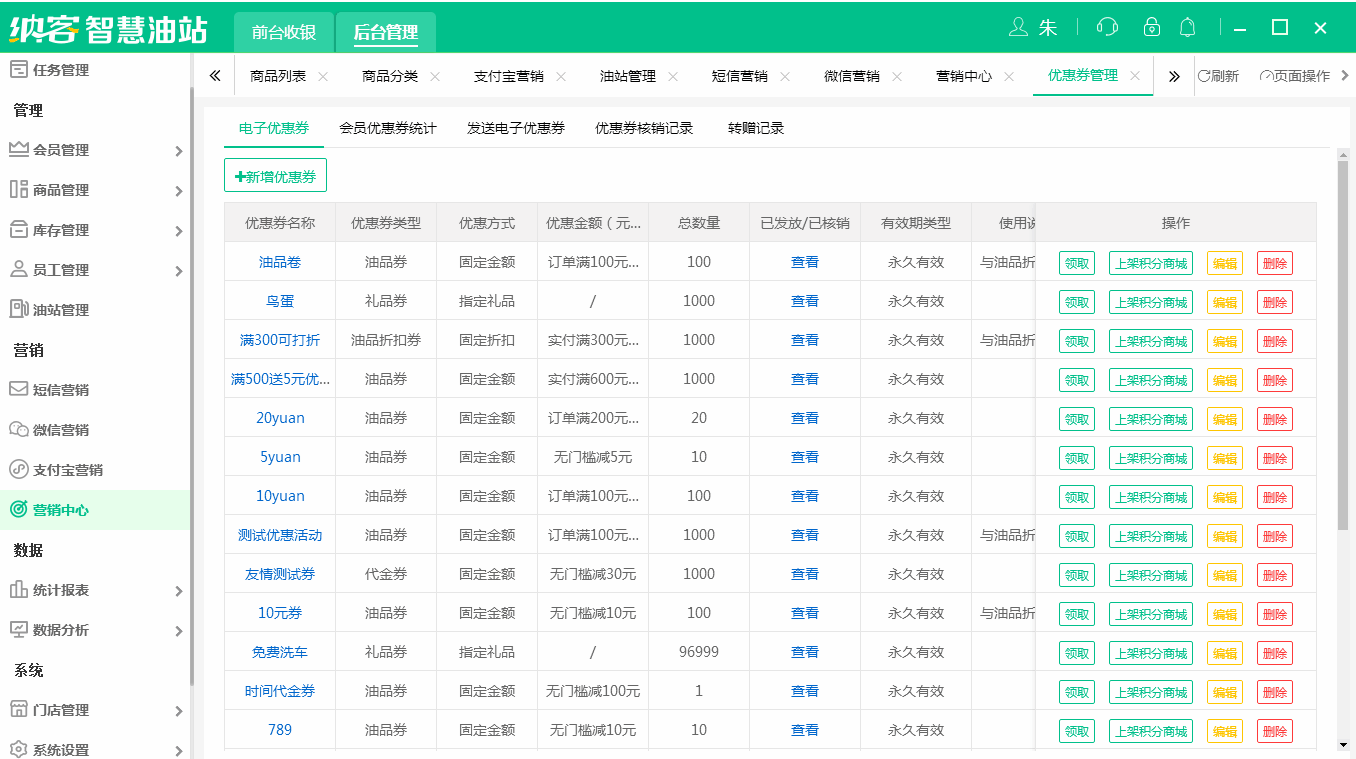Click the 新增优惠券 button
Screen dimensions: 1356x759
coord(276,174)
